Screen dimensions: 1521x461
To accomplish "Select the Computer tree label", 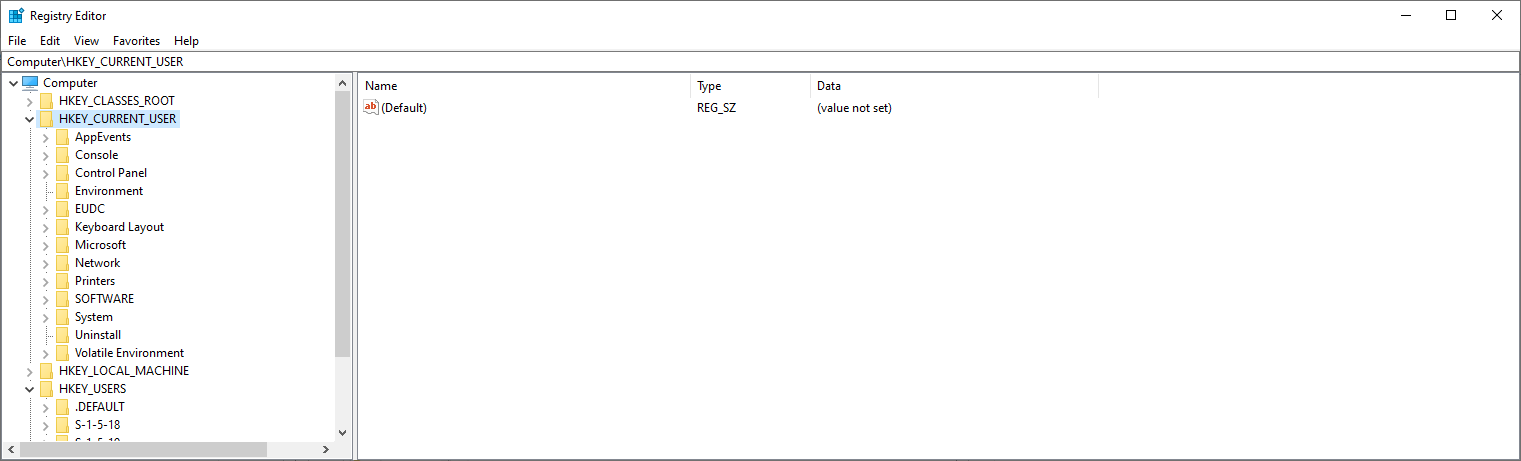I will pos(70,83).
